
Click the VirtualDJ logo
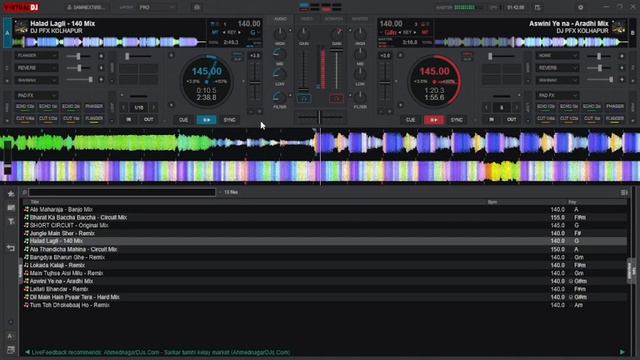(x=21, y=7)
